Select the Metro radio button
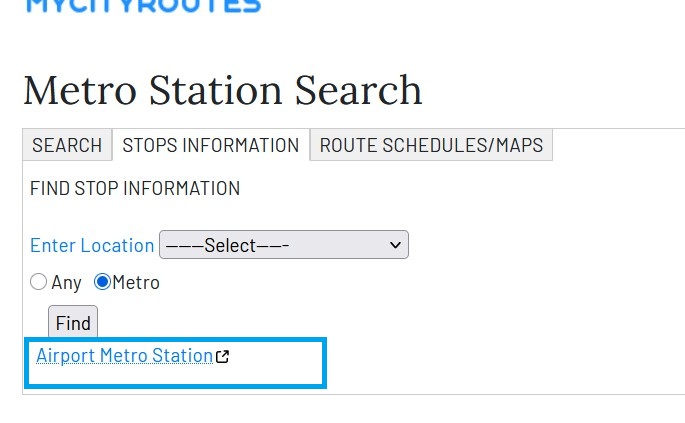 102,282
